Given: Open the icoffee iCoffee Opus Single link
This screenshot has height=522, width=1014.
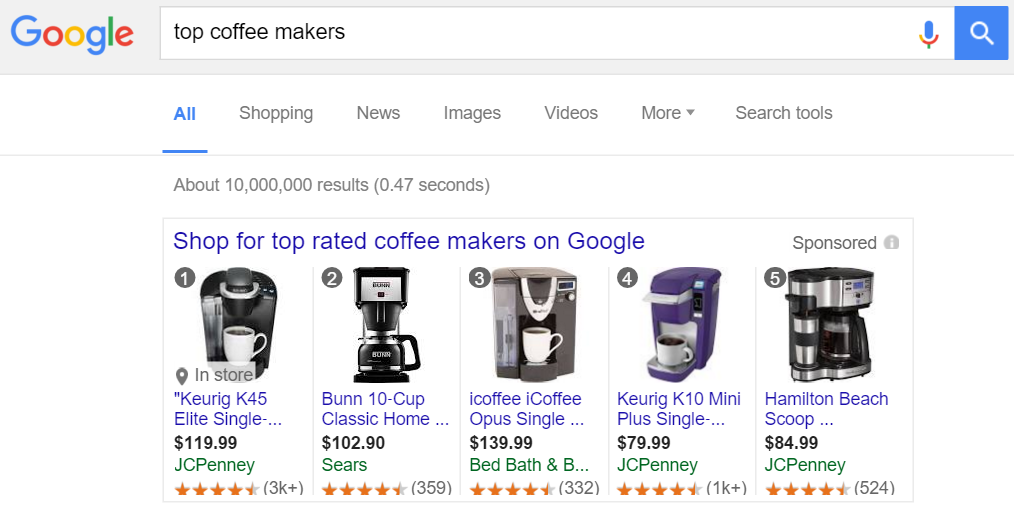Looking at the screenshot, I should [x=525, y=409].
